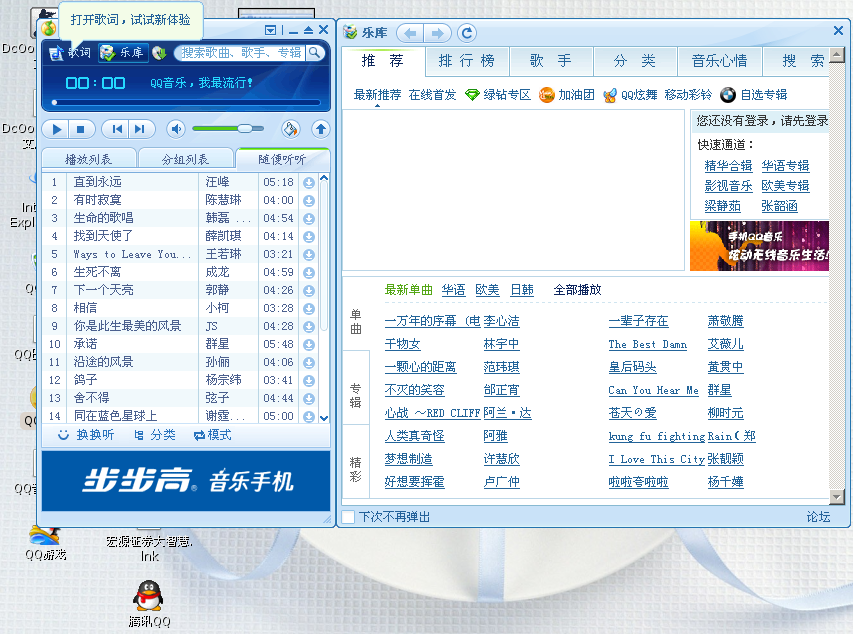Screen dimensions: 853x634
Task: Download the song 有时寂寞
Action: [309, 201]
